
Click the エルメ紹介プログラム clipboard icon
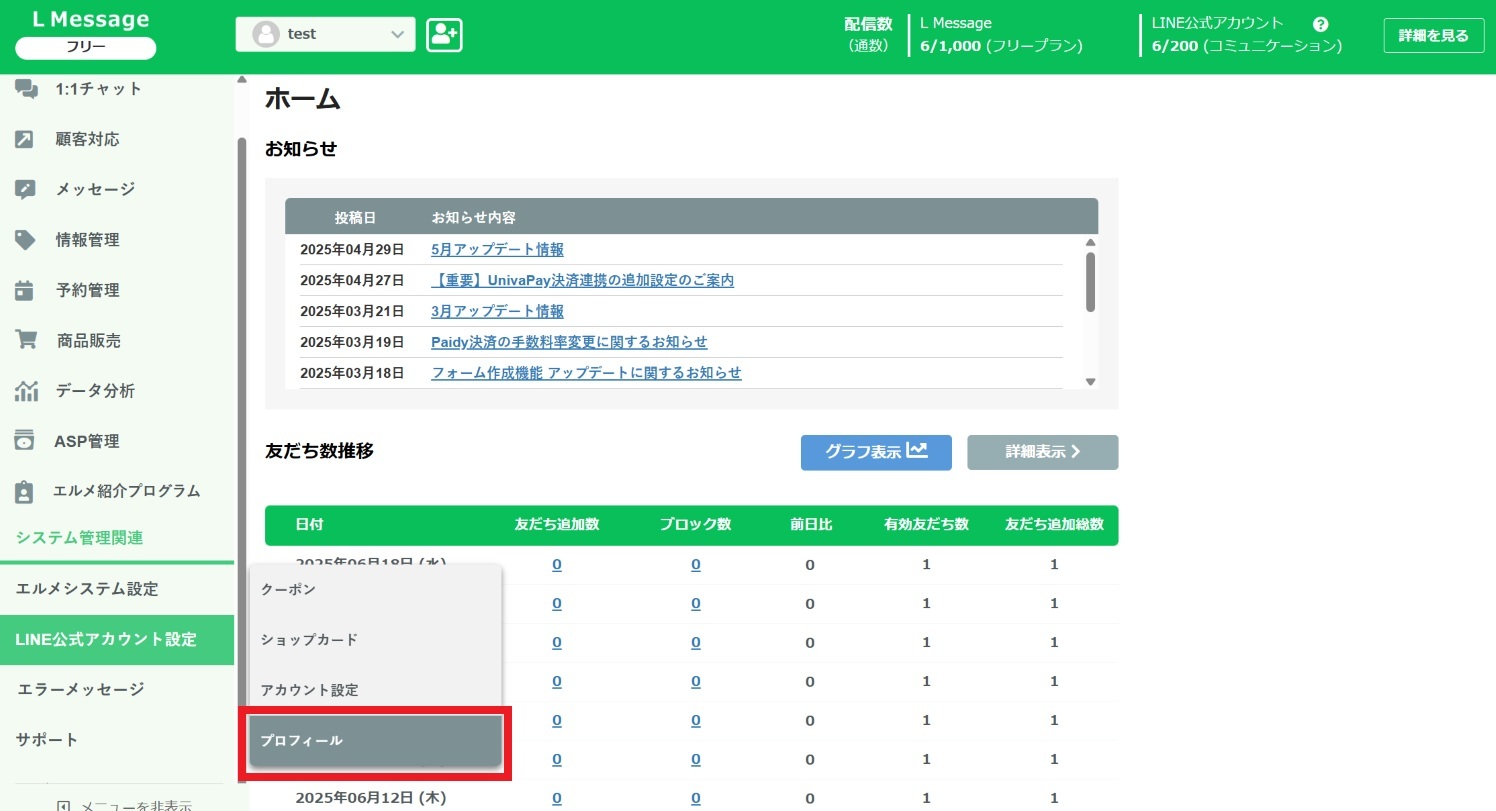click(x=25, y=491)
